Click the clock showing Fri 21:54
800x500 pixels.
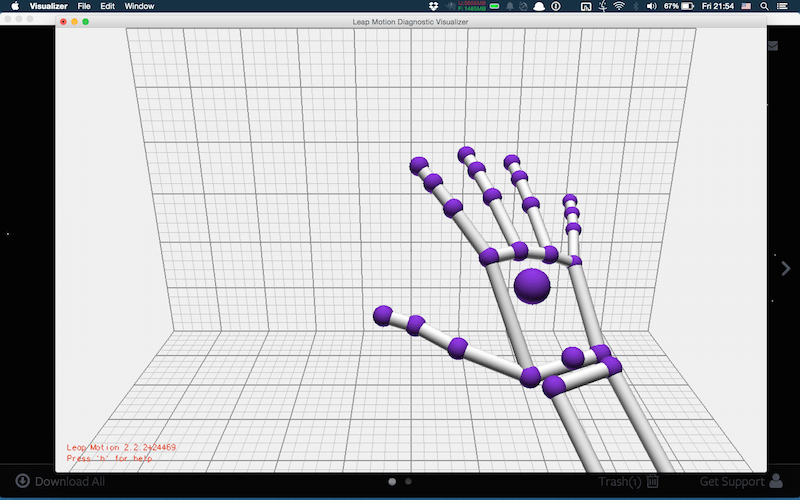click(x=717, y=6)
